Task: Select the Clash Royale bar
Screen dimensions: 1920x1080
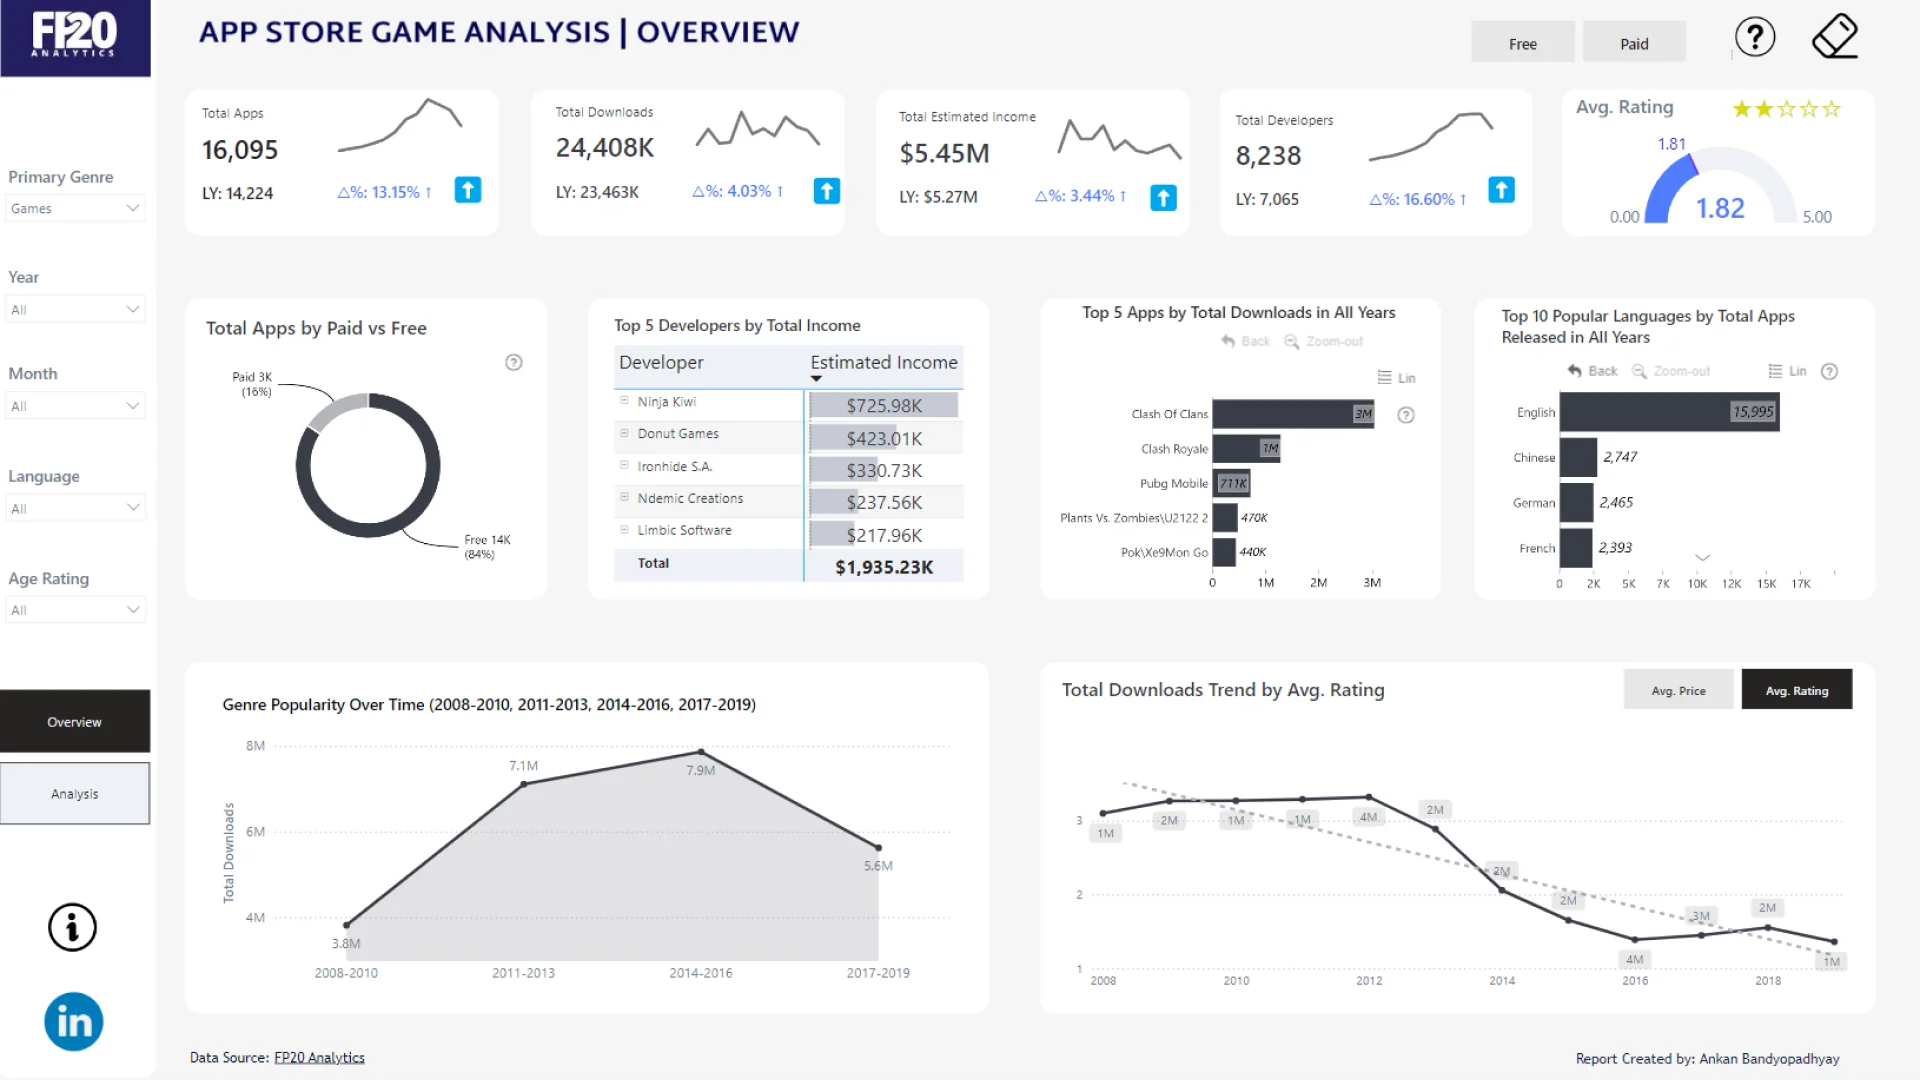Action: (x=1246, y=448)
